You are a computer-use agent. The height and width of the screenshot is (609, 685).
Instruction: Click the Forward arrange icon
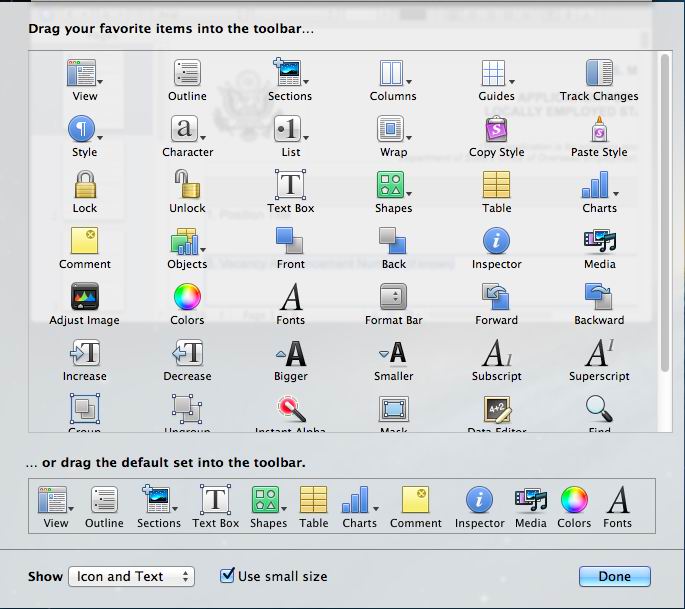pyautogui.click(x=496, y=296)
